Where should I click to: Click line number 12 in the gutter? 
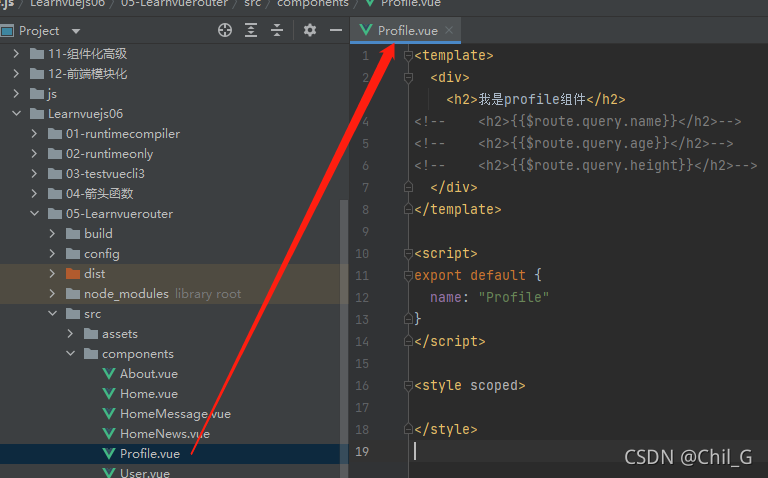point(362,297)
